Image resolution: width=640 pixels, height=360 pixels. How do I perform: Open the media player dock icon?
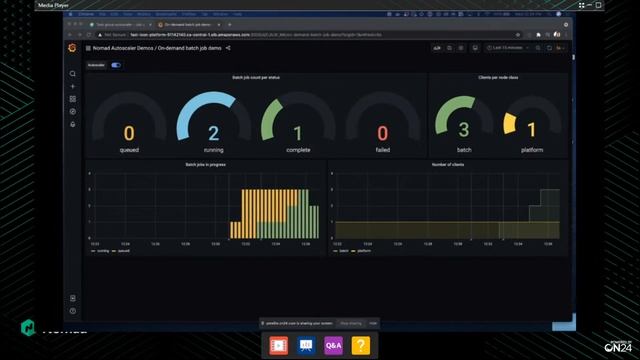point(279,345)
